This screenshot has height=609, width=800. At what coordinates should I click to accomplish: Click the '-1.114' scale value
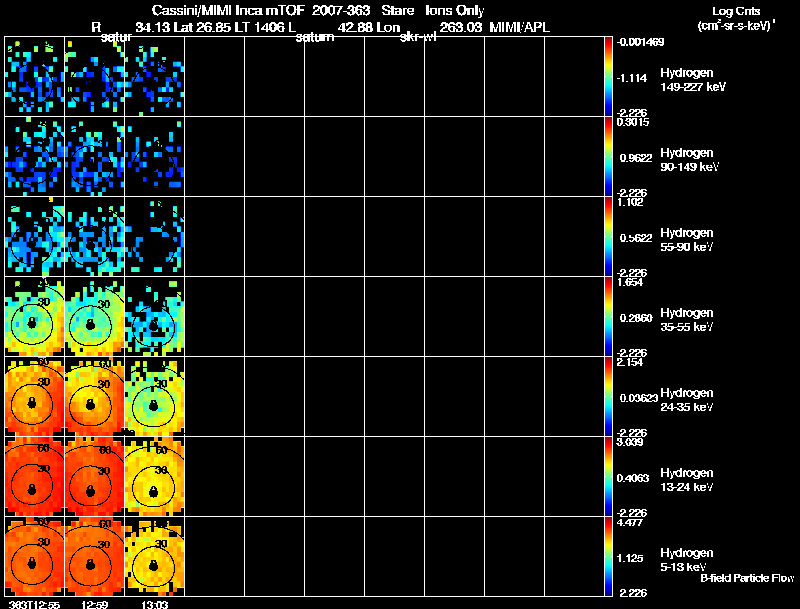(632, 78)
